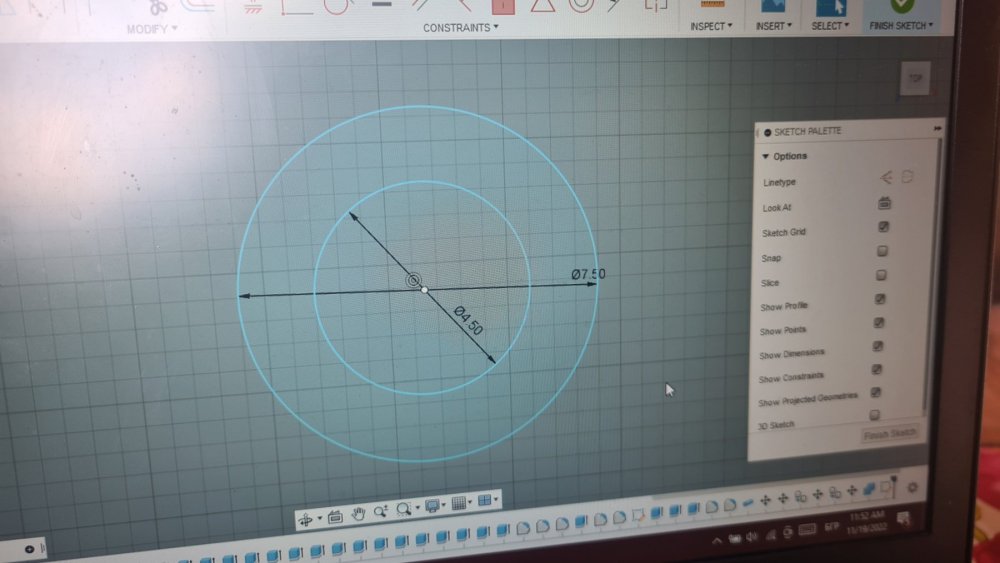The height and width of the screenshot is (563, 1000).
Task: Enable the Snap checkbox
Action: pos(882,252)
